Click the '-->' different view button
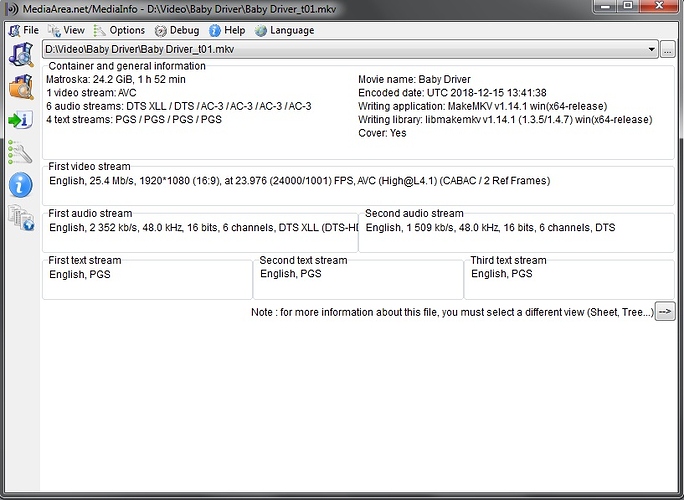 [665, 312]
